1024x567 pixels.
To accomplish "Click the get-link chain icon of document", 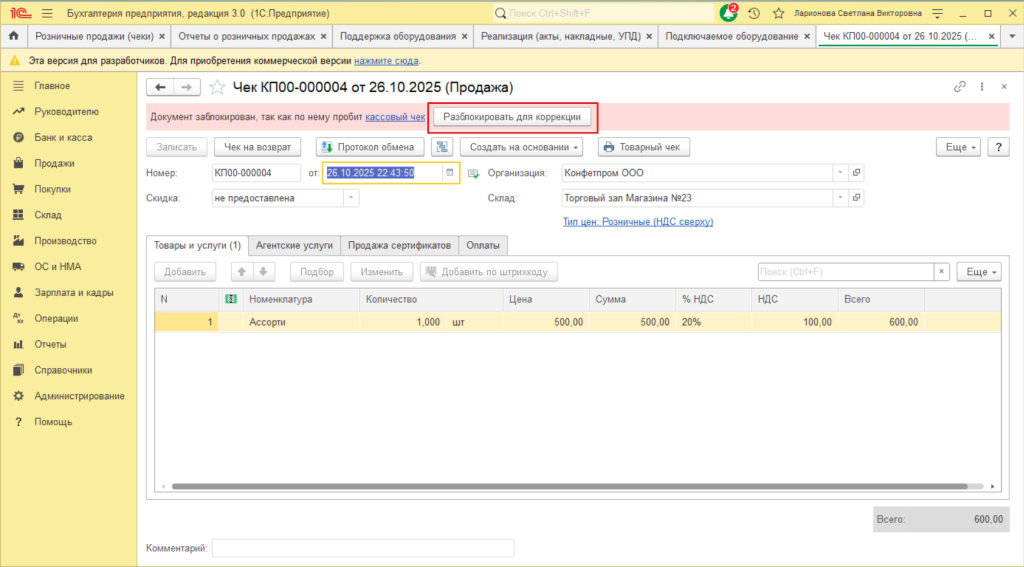I will tap(961, 87).
